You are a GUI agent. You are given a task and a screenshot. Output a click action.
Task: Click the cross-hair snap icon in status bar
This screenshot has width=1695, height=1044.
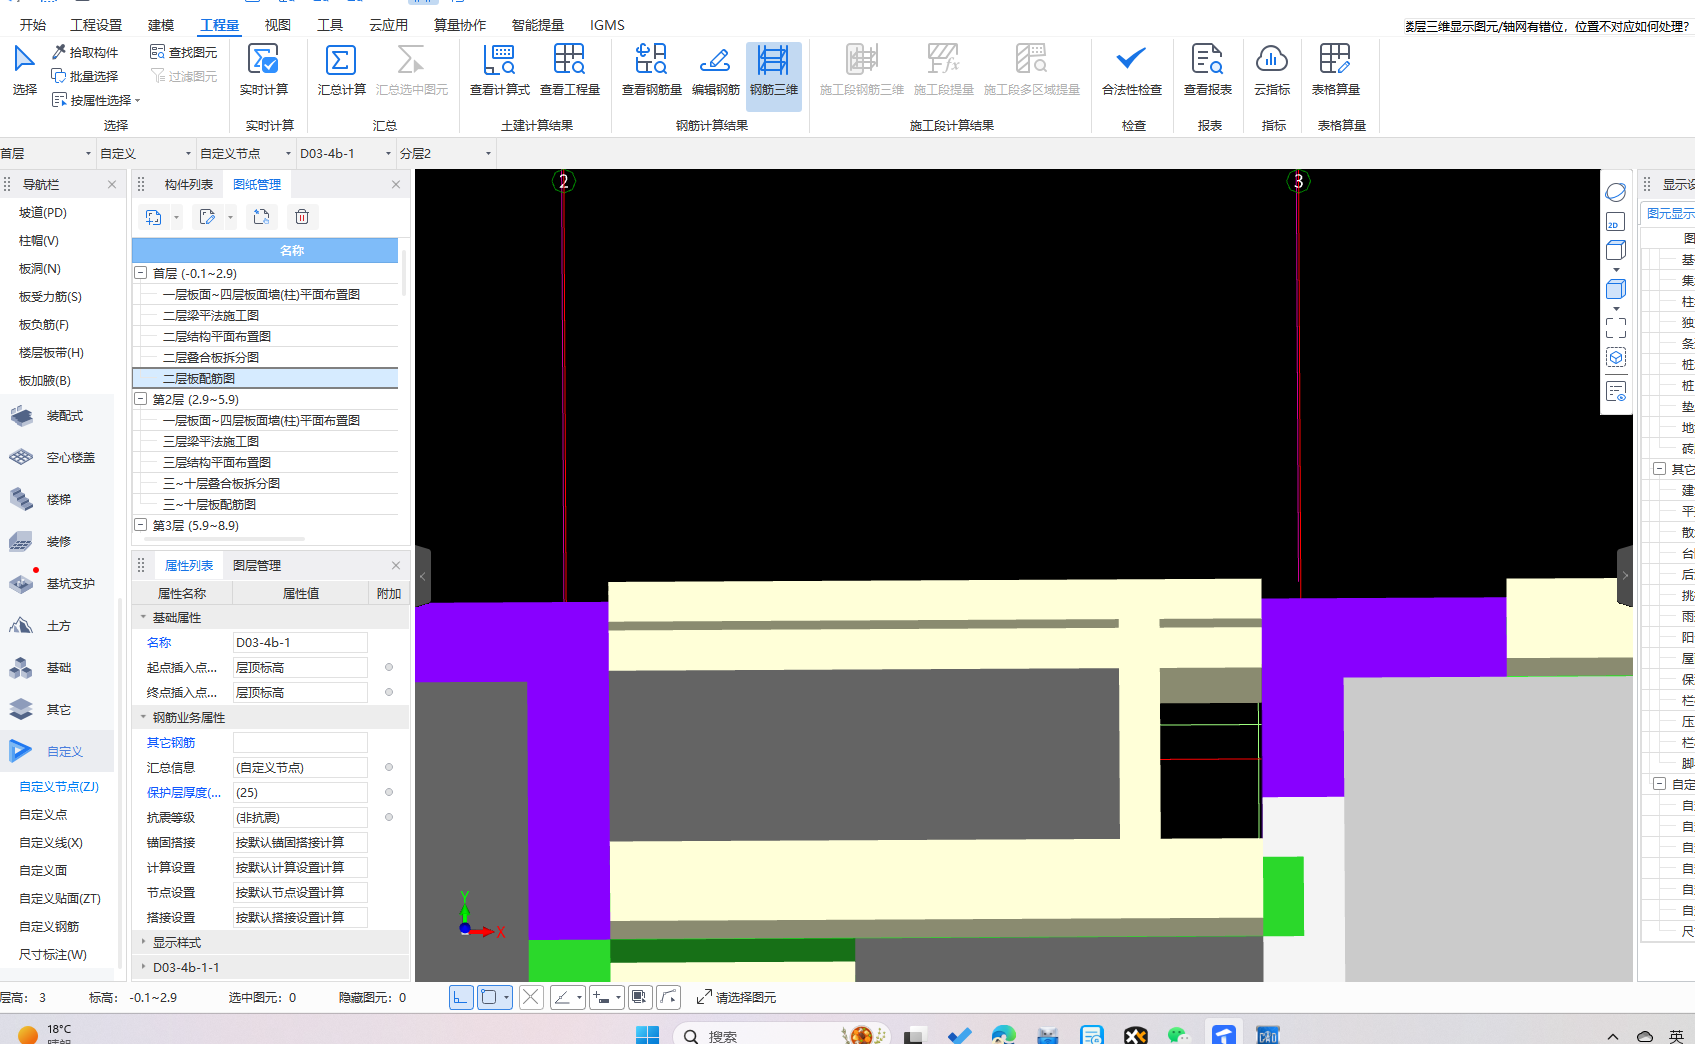point(531,997)
